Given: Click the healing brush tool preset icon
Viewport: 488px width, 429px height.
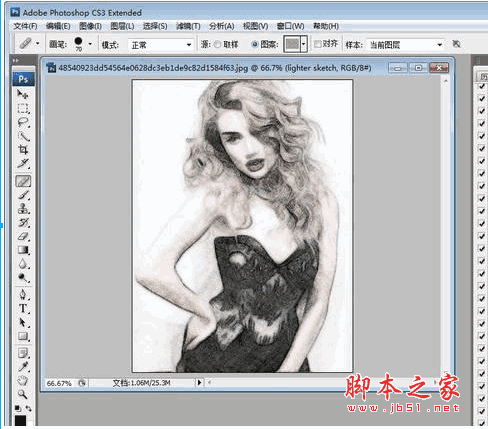Looking at the screenshot, I should coord(26,44).
